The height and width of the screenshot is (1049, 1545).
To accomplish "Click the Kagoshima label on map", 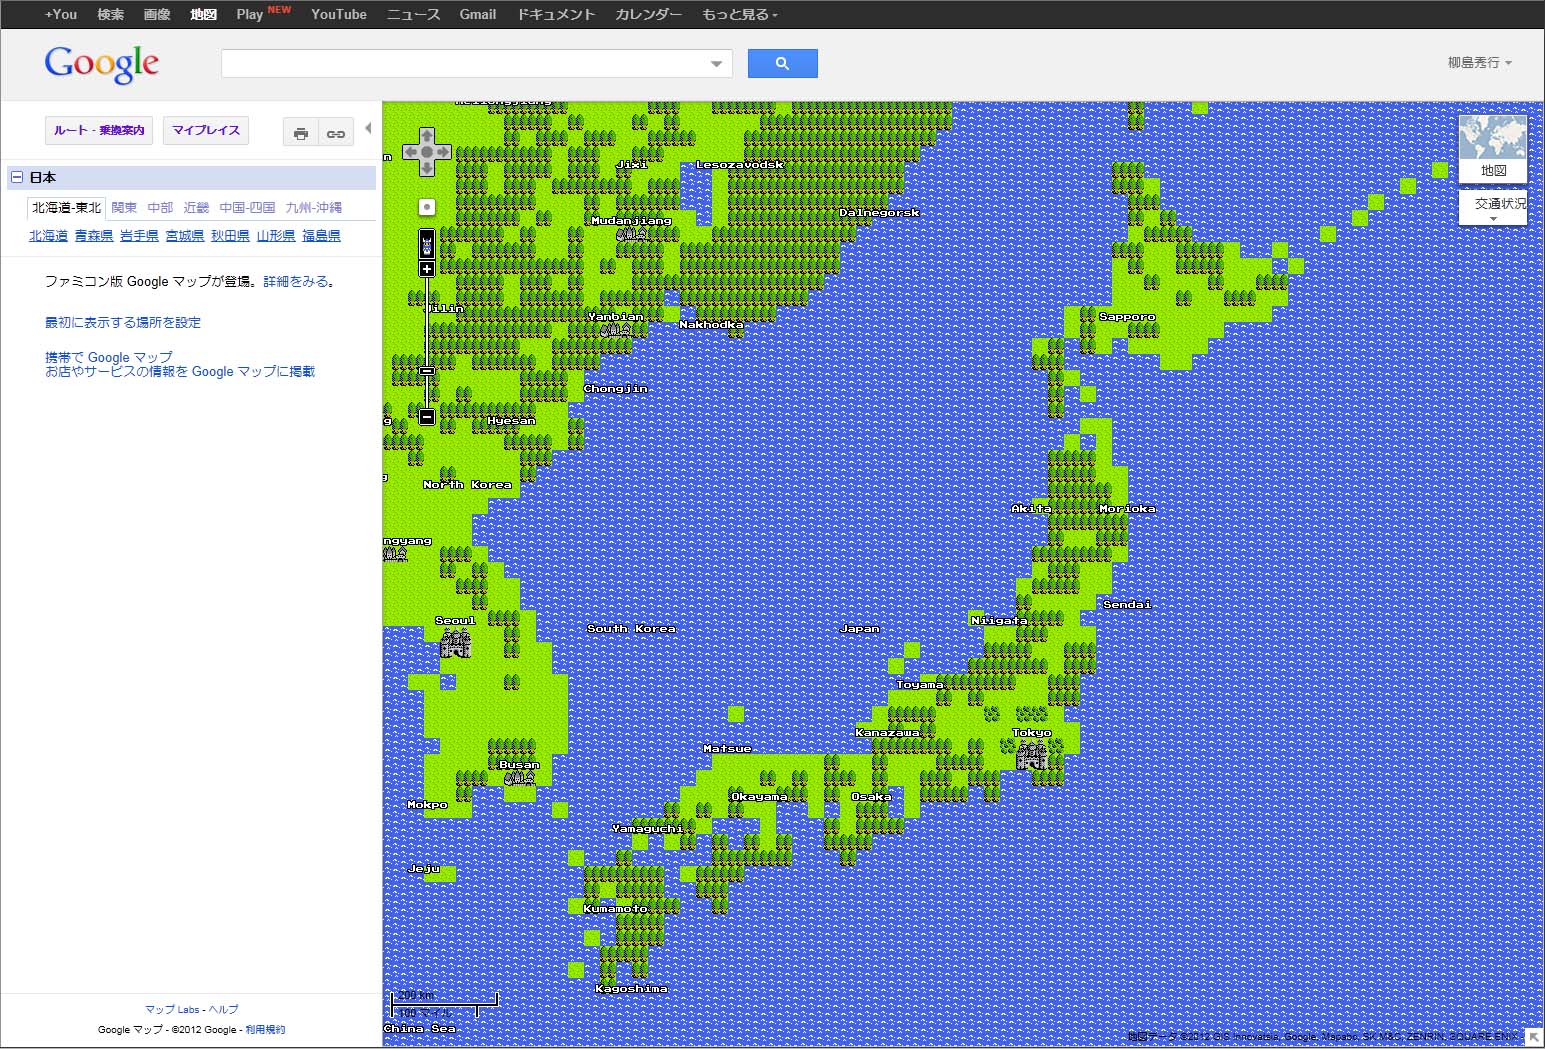I will pos(631,989).
